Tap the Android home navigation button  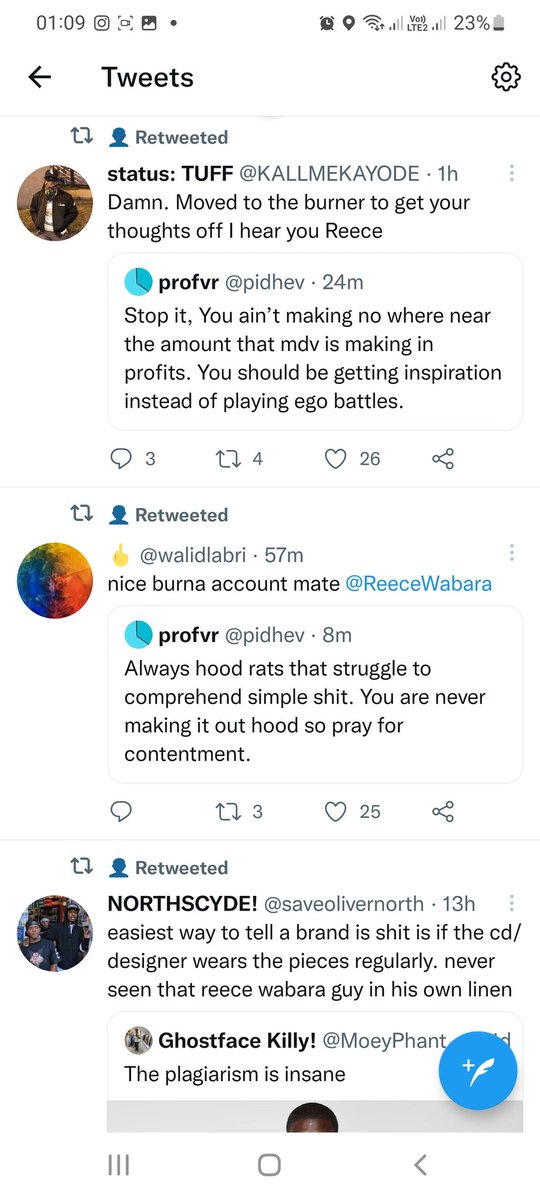(269, 1164)
